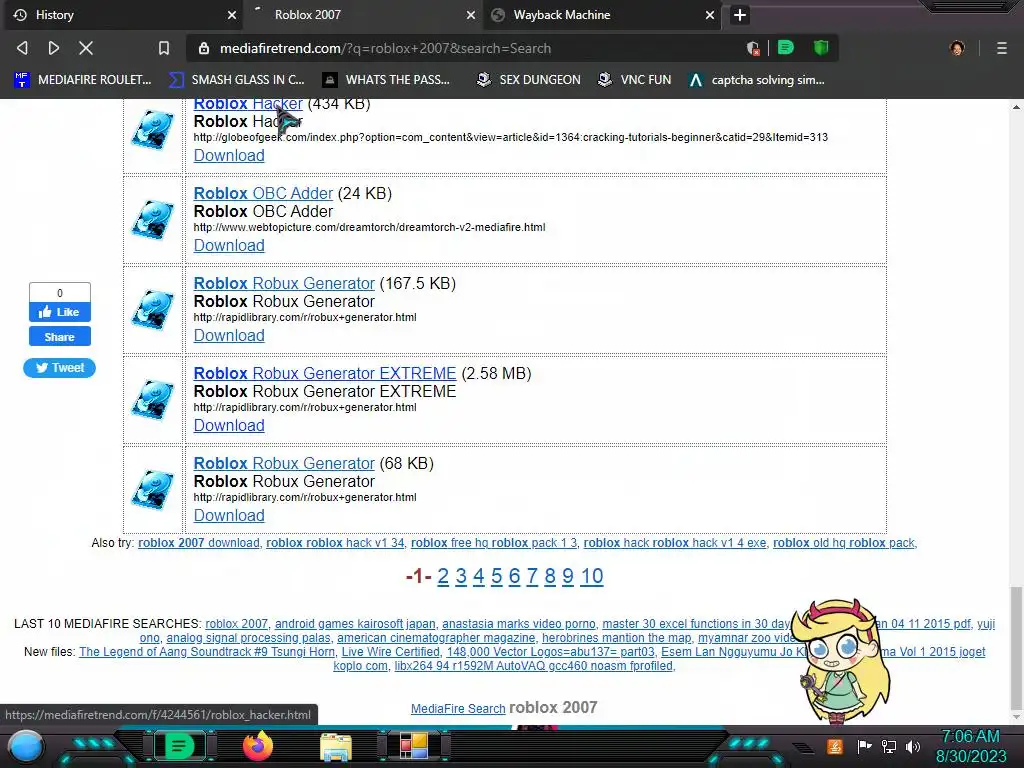Click the Facebook Like button

coord(59,312)
